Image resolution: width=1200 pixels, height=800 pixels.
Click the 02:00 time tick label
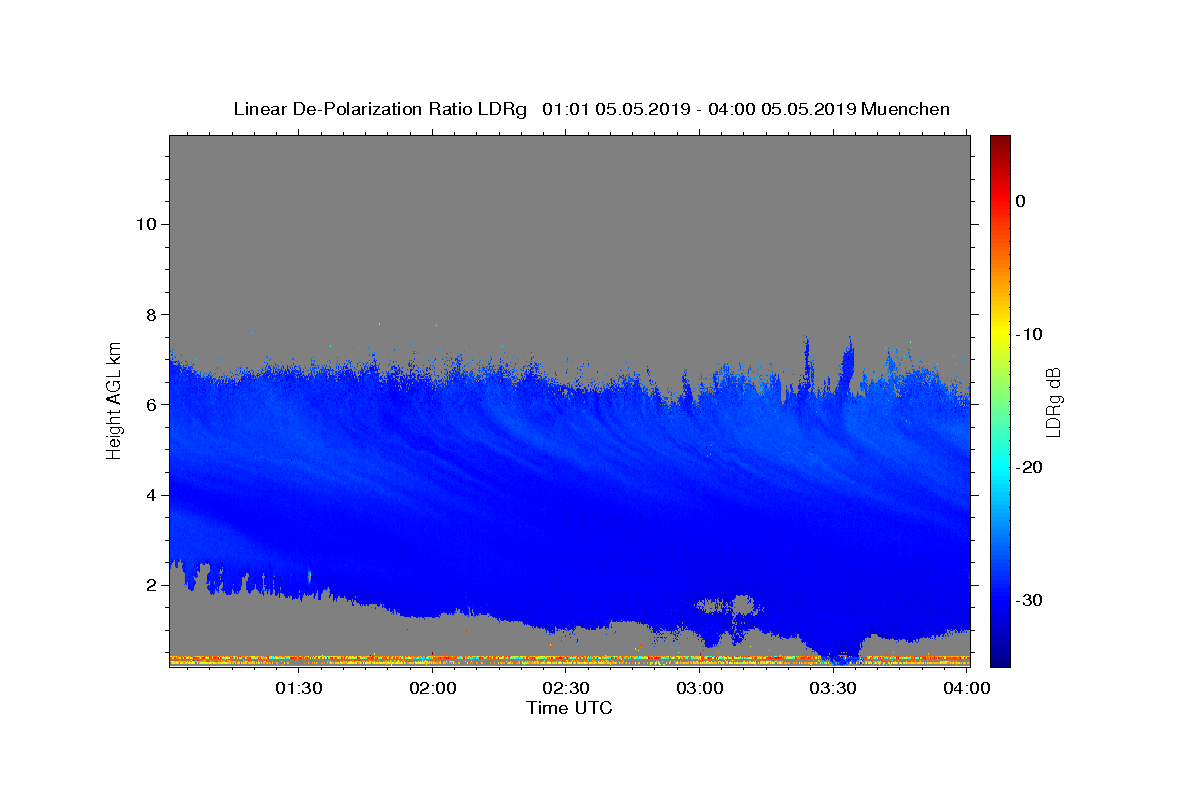433,689
